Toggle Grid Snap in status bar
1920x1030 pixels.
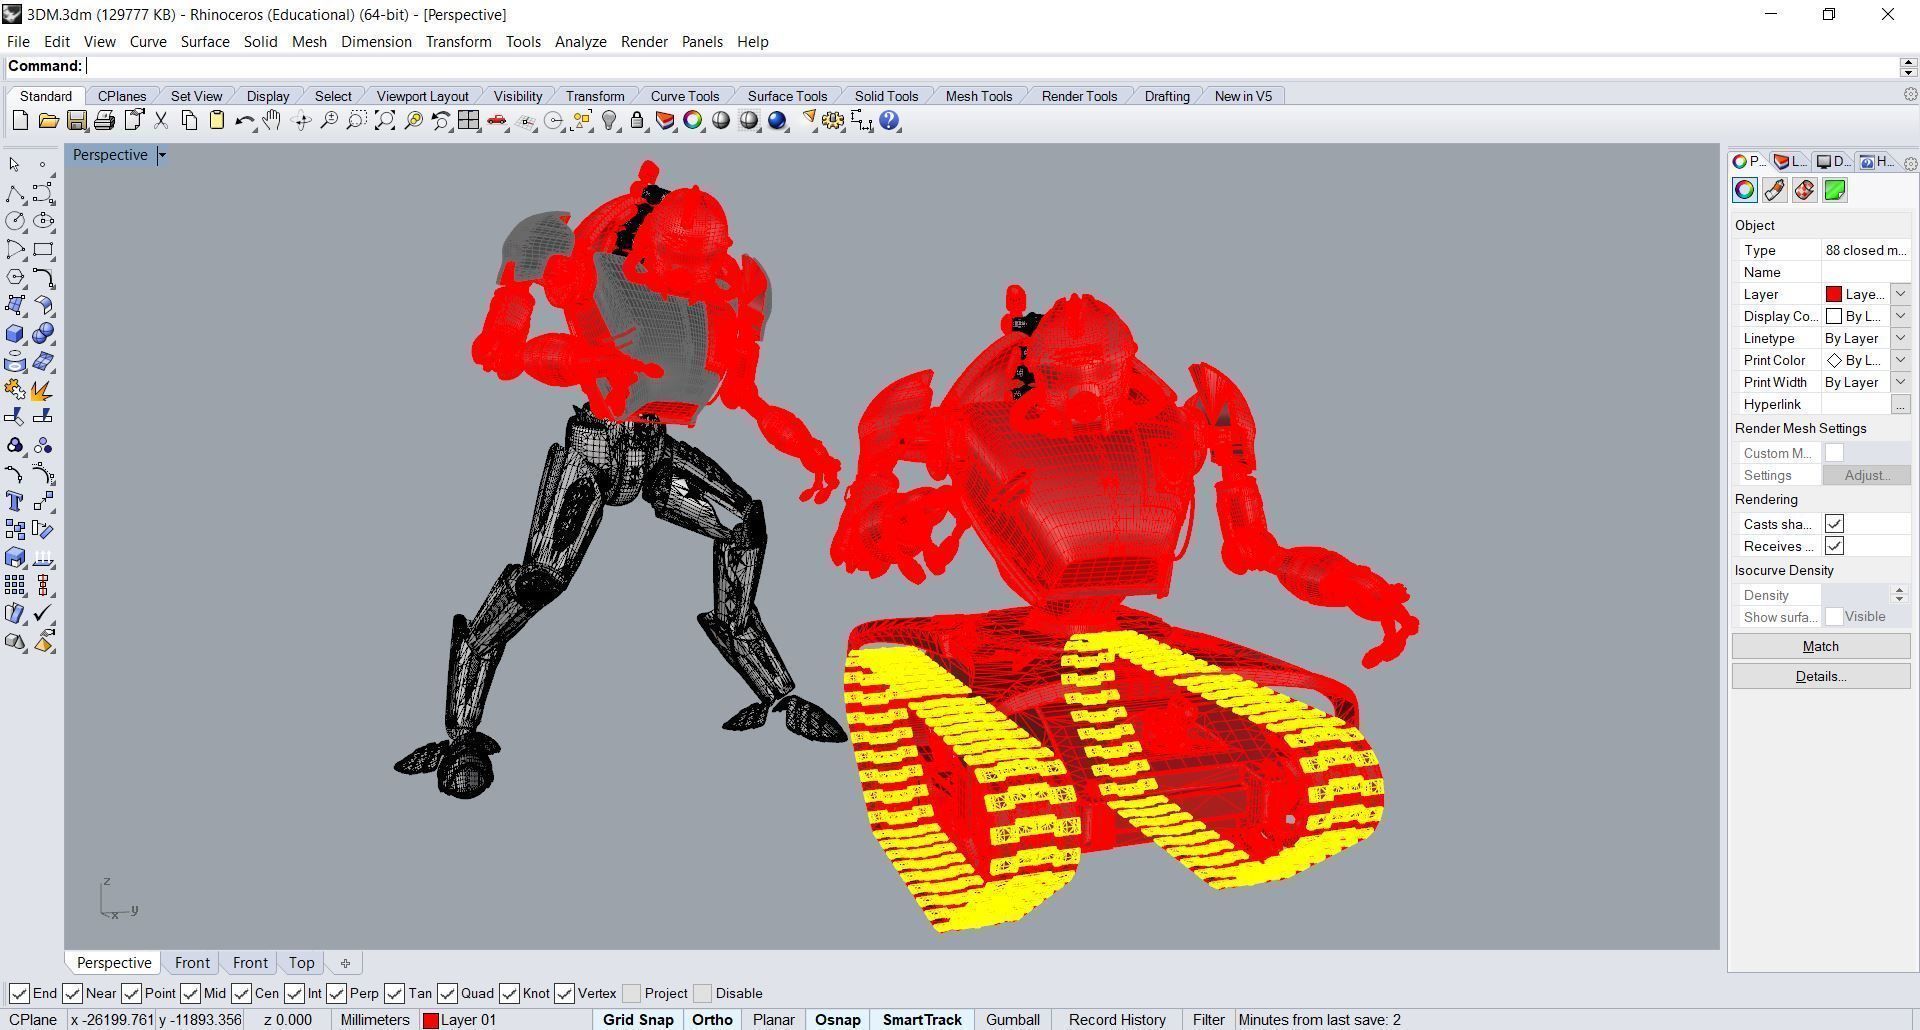point(638,1020)
